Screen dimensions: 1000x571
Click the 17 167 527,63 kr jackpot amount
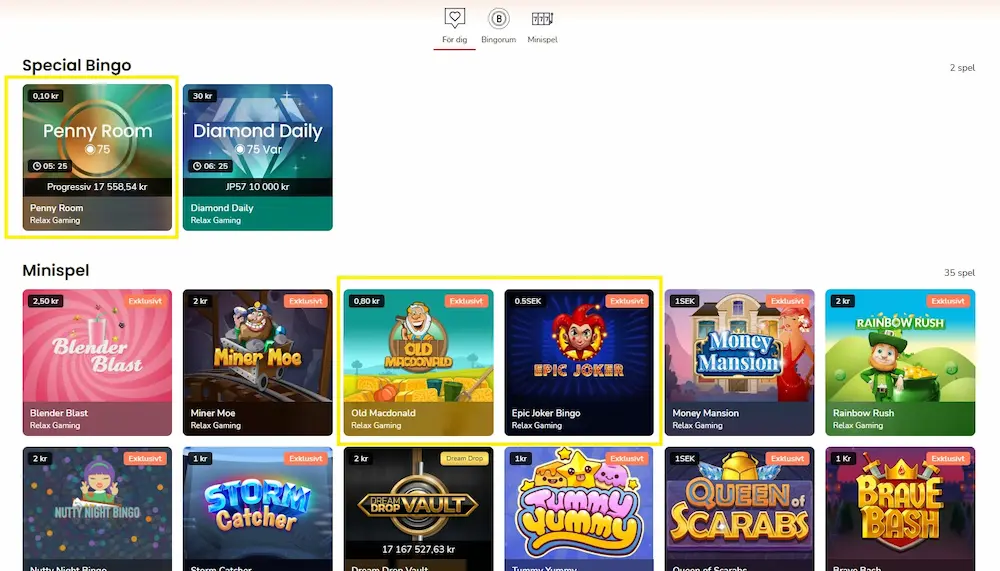tap(418, 549)
